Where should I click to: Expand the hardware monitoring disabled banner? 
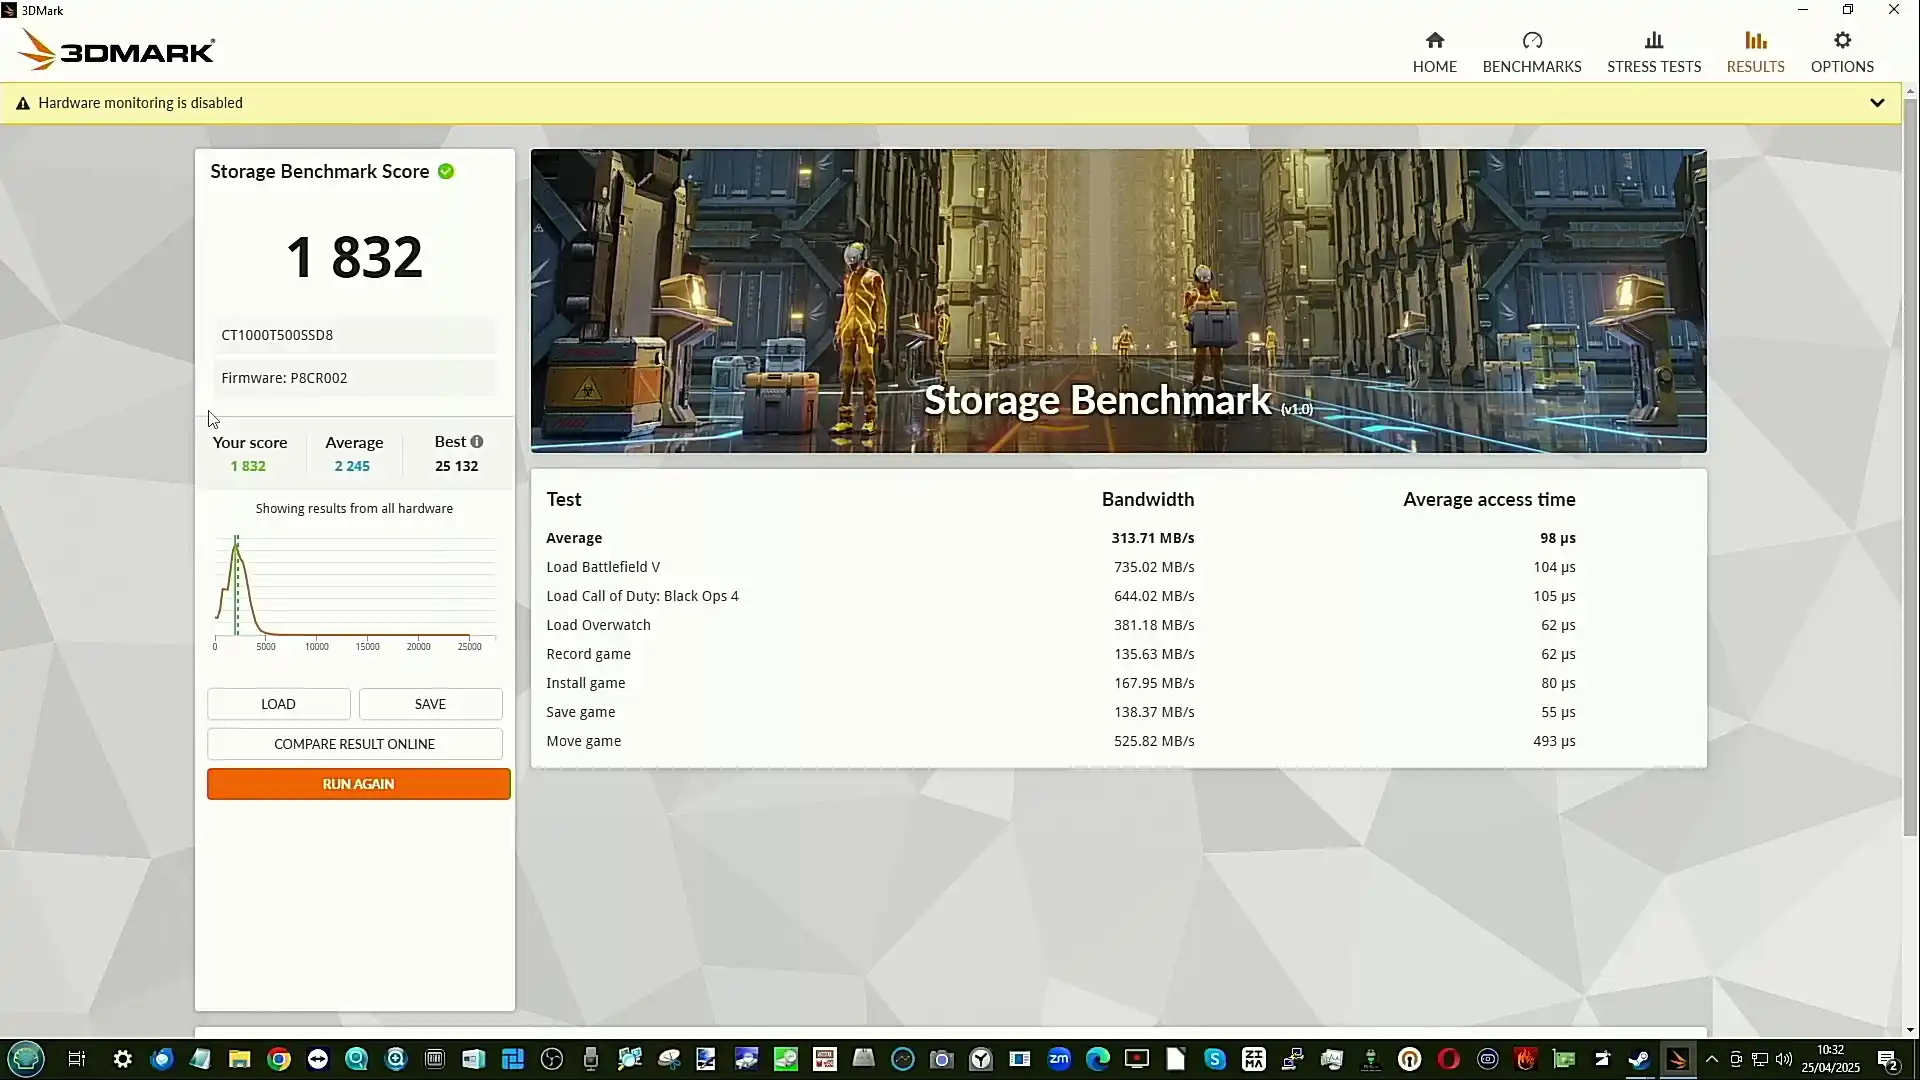click(x=1876, y=103)
